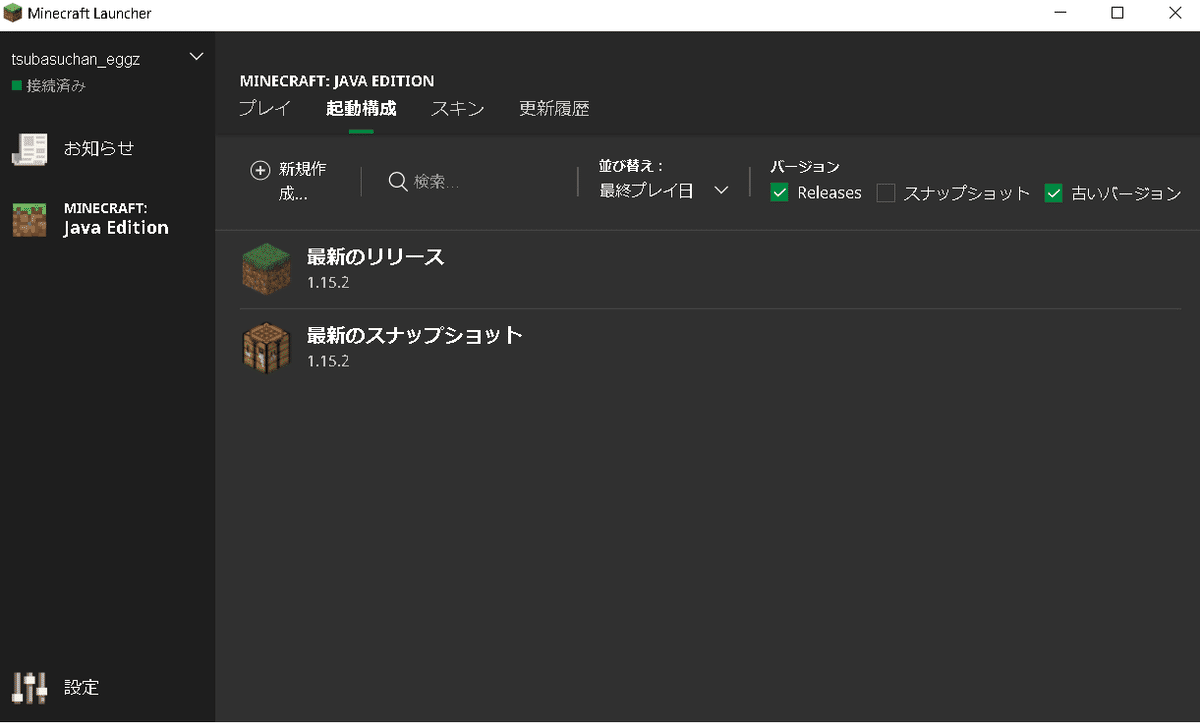The image size is (1200, 724).
Task: Click the crafting table icon of 最新のスナップショット
Action: (265, 347)
